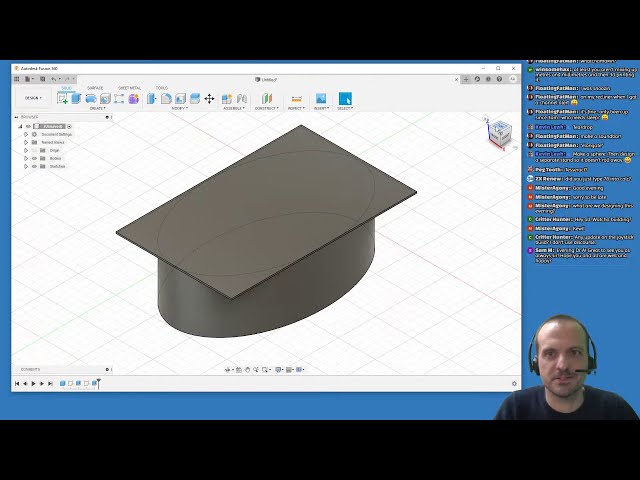The height and width of the screenshot is (480, 640).
Task: Select the Untitled document tab
Action: coord(266,80)
